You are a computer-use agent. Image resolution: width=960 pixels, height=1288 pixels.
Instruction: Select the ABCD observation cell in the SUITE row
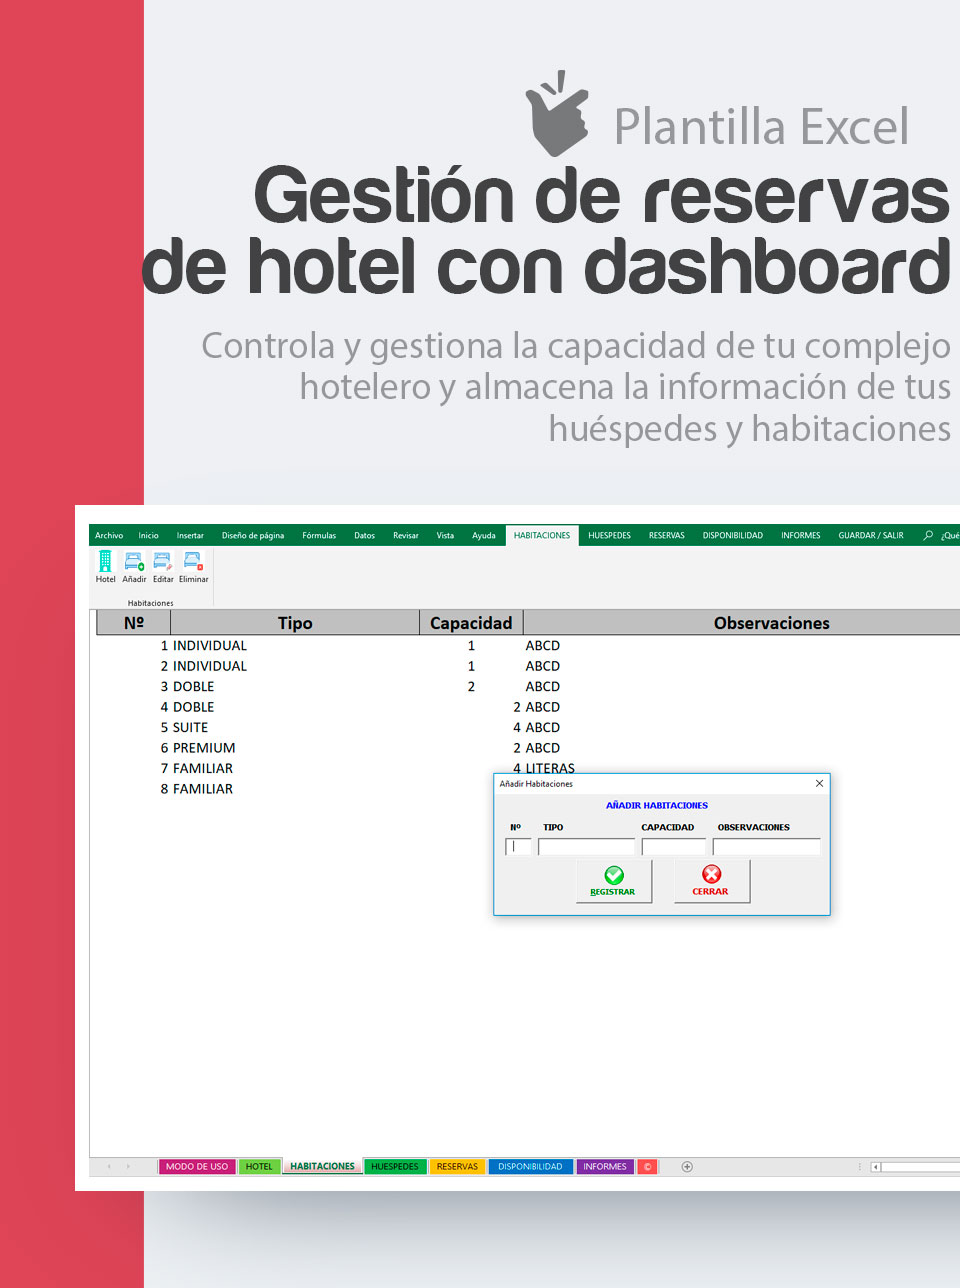coord(543,728)
